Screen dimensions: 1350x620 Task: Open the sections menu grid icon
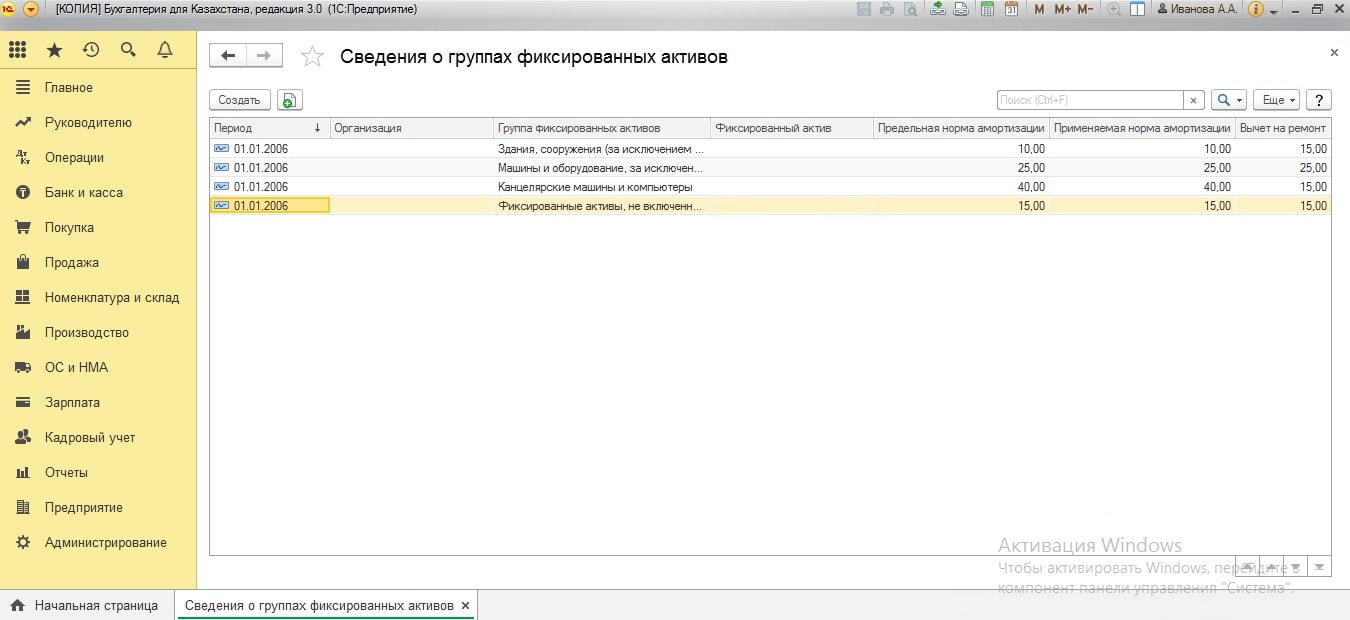click(17, 50)
